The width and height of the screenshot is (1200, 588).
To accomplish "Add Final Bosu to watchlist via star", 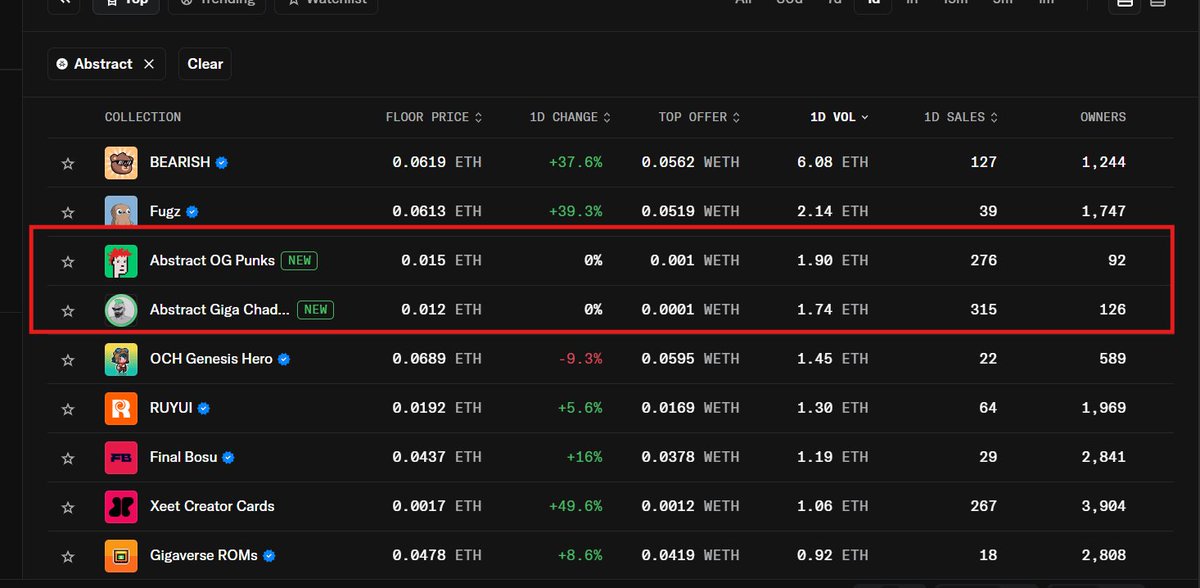I will [x=68, y=457].
